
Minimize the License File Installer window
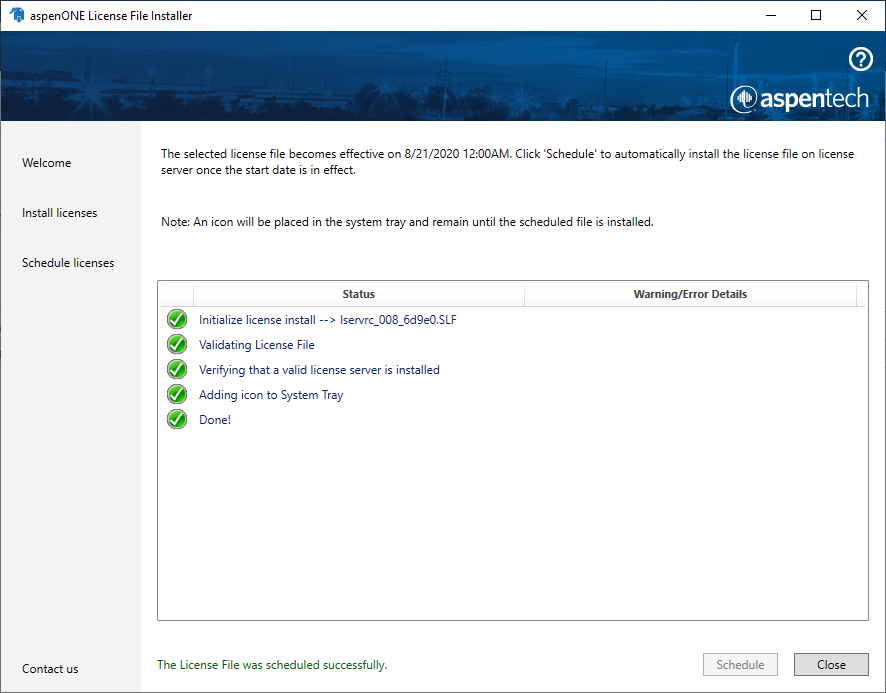pyautogui.click(x=771, y=15)
